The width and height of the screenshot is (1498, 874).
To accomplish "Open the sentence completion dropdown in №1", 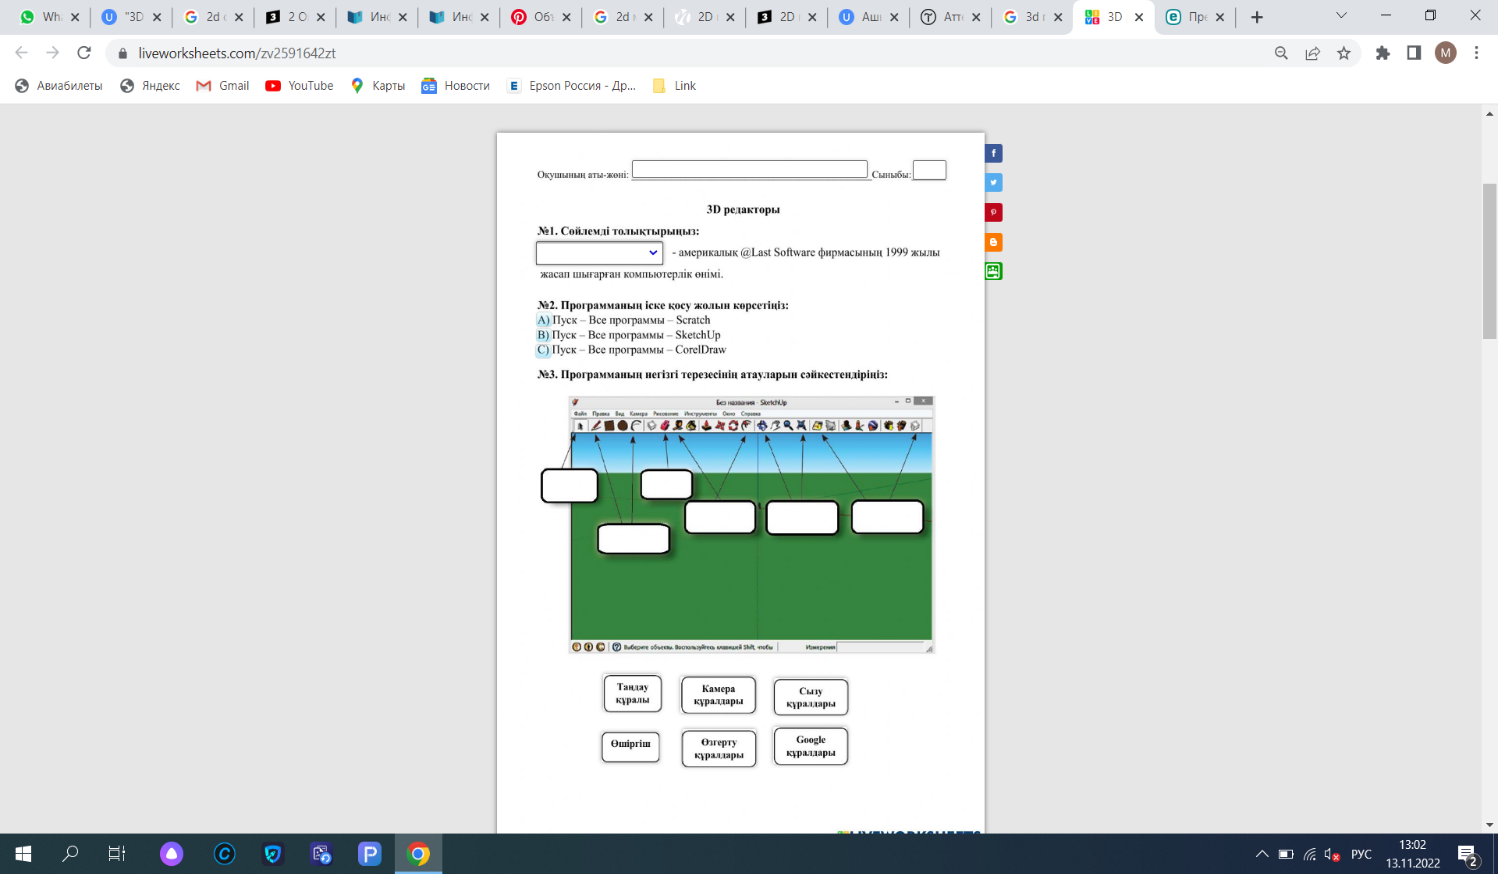I will 600,253.
